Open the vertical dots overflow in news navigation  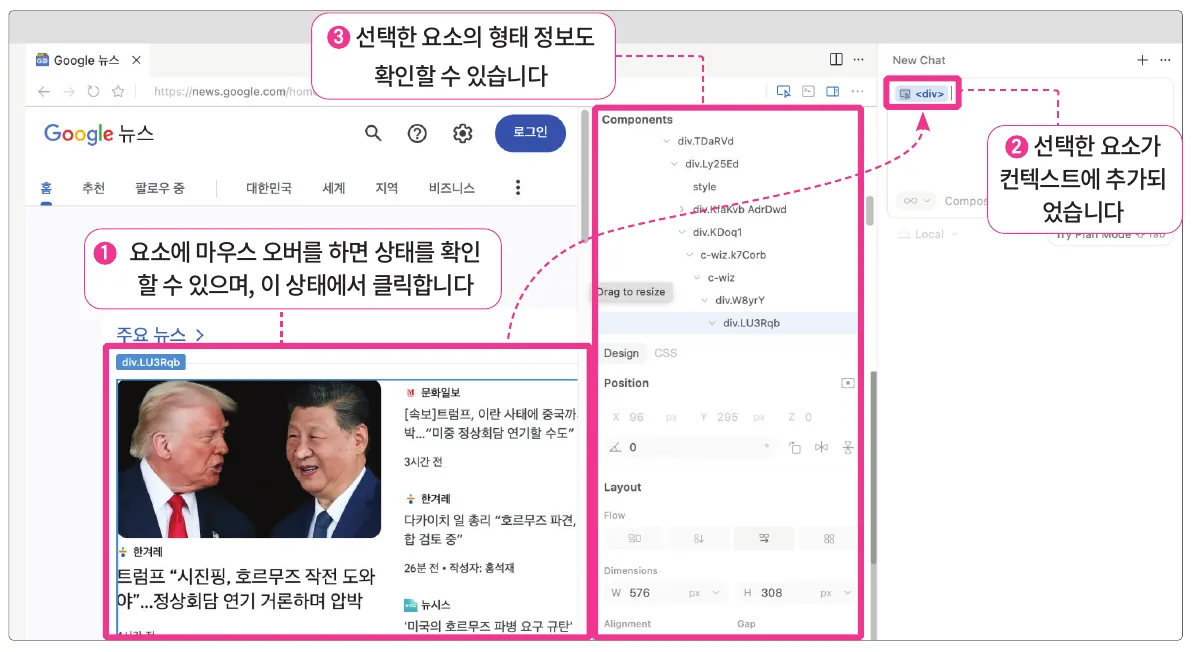(x=518, y=188)
